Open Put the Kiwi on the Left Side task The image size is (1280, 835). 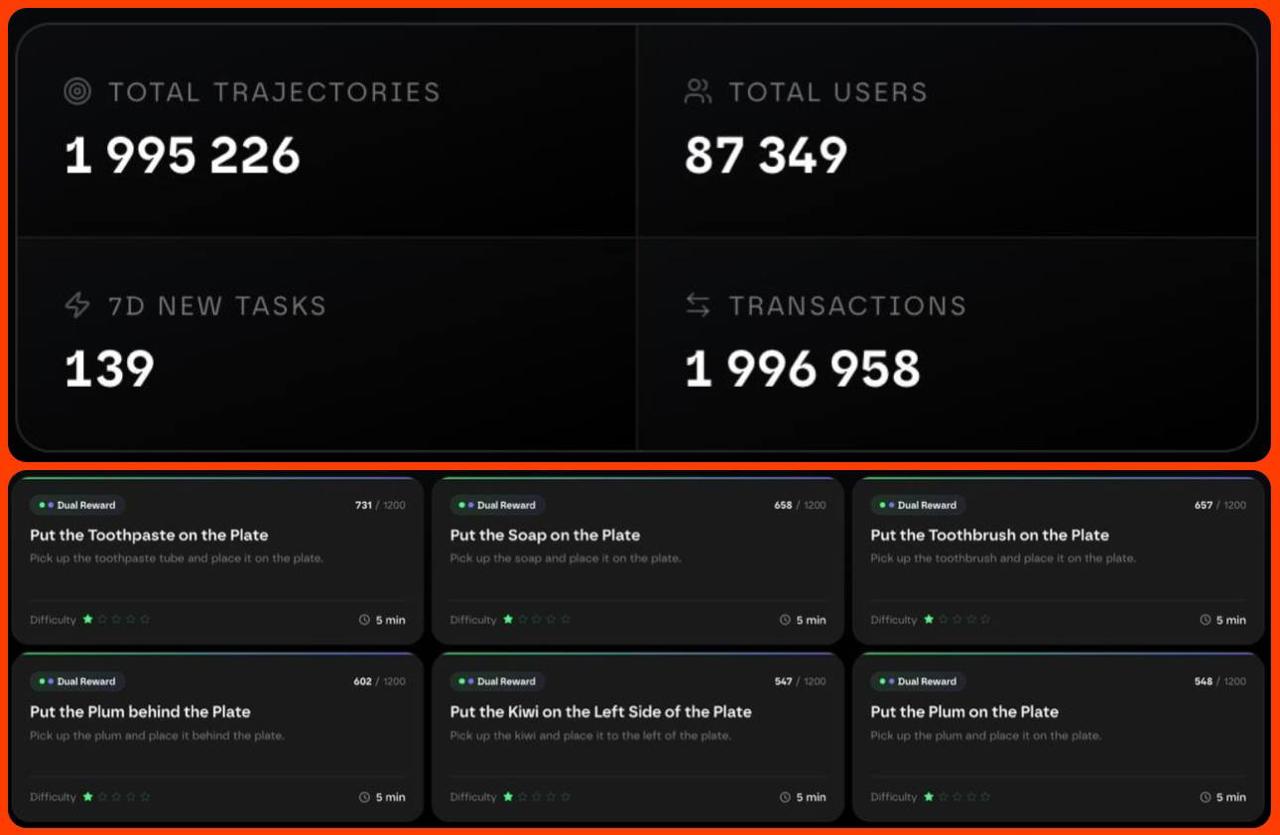click(x=601, y=712)
